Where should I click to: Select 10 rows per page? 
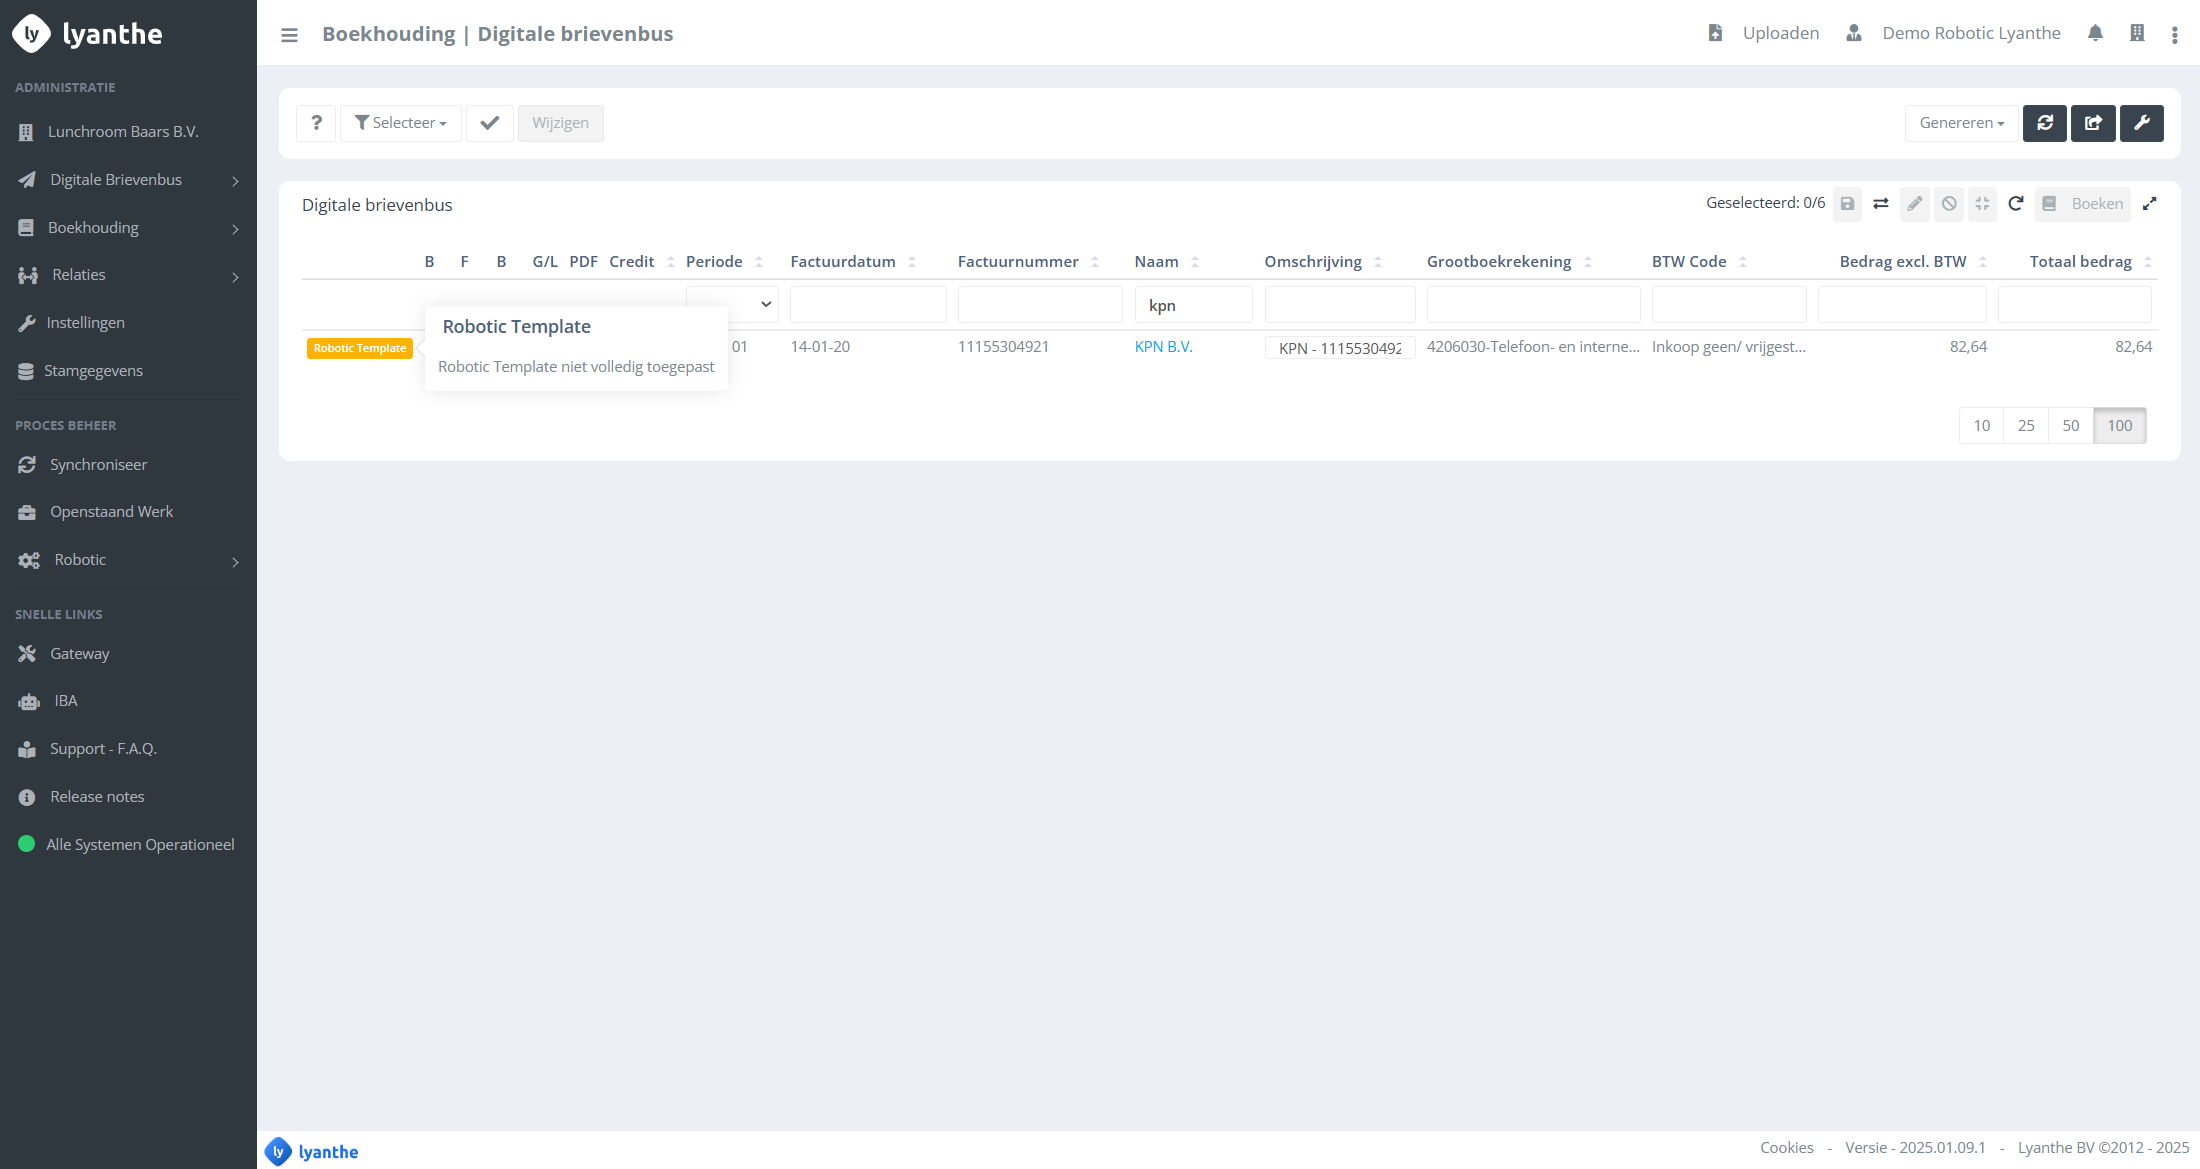pos(1981,426)
